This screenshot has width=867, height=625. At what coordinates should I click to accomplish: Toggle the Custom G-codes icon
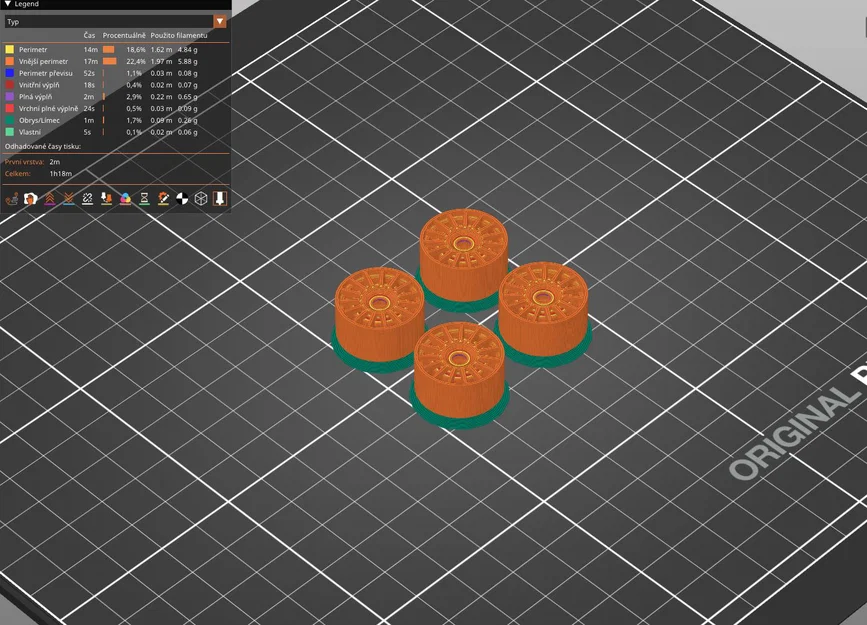pyautogui.click(x=163, y=198)
